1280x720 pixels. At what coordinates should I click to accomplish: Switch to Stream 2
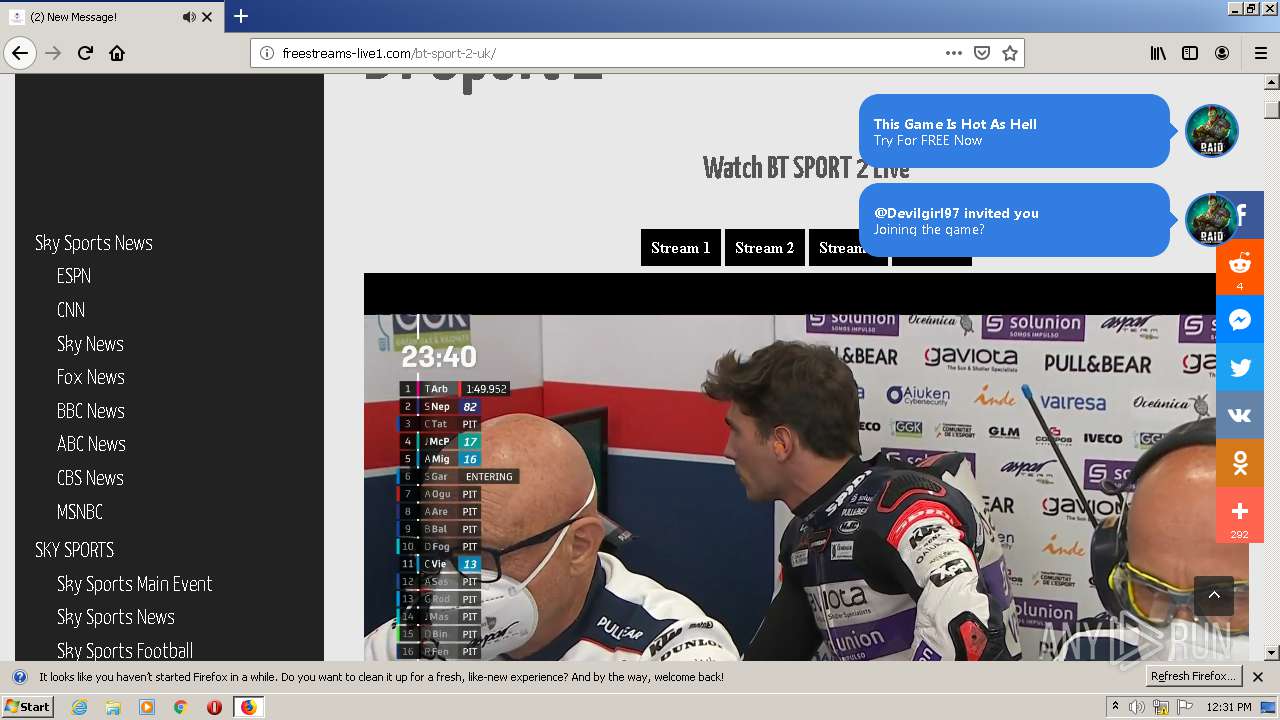click(x=764, y=248)
